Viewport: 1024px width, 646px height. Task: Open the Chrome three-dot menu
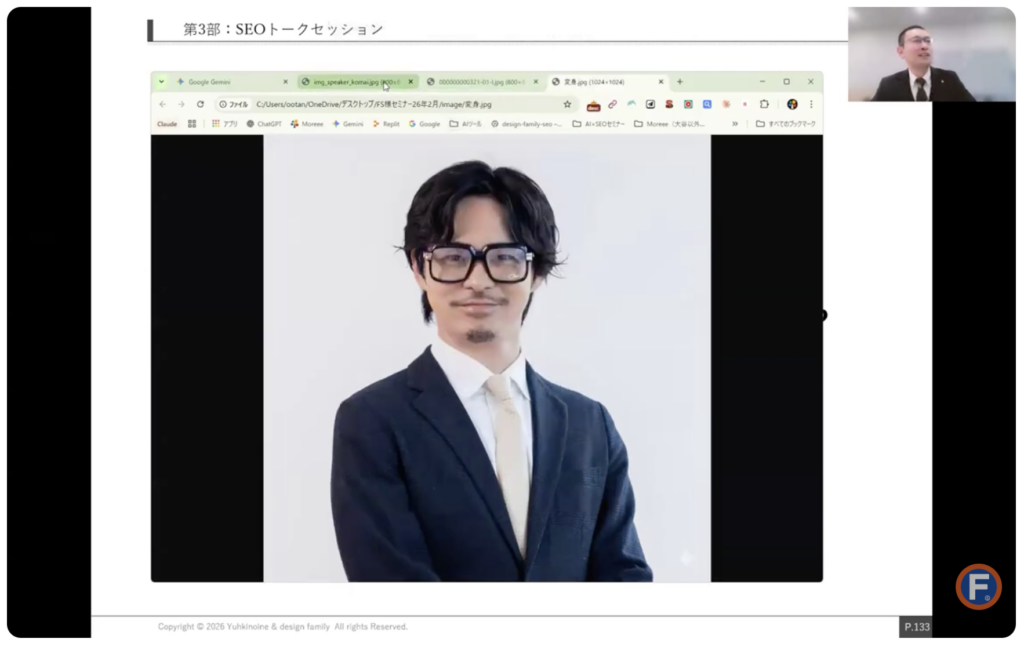pos(811,104)
